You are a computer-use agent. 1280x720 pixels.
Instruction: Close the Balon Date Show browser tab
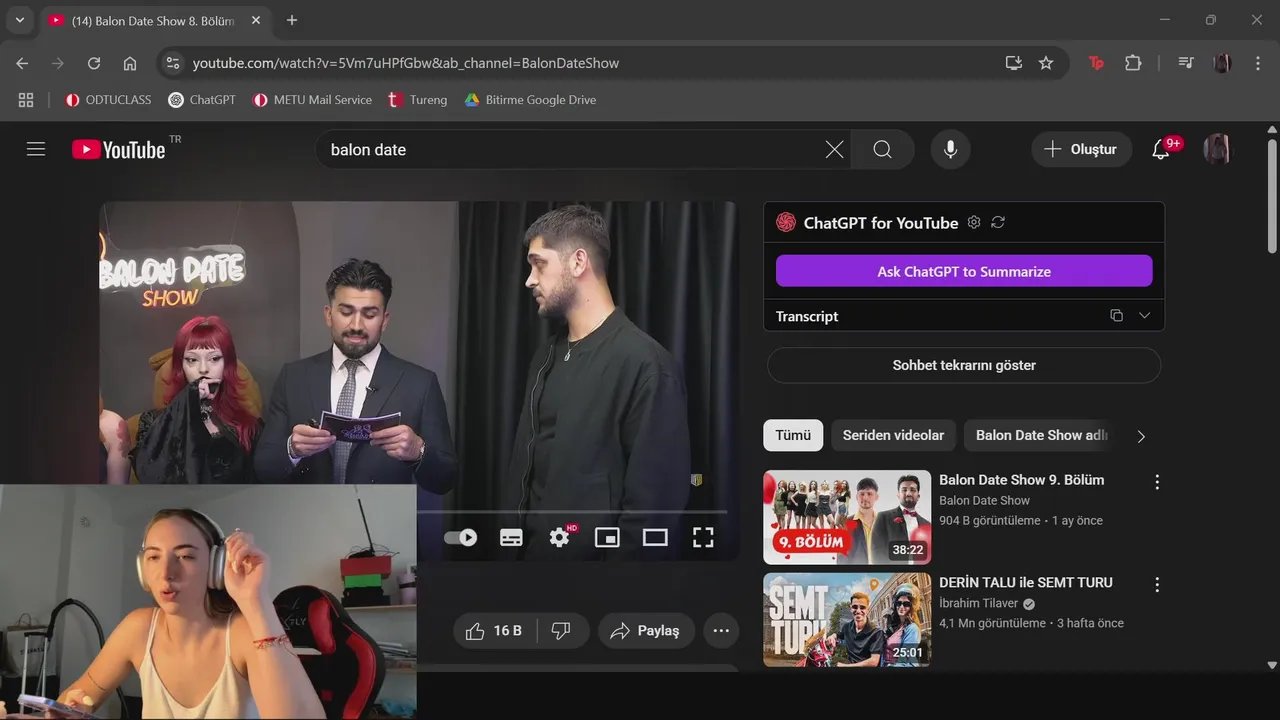click(256, 20)
